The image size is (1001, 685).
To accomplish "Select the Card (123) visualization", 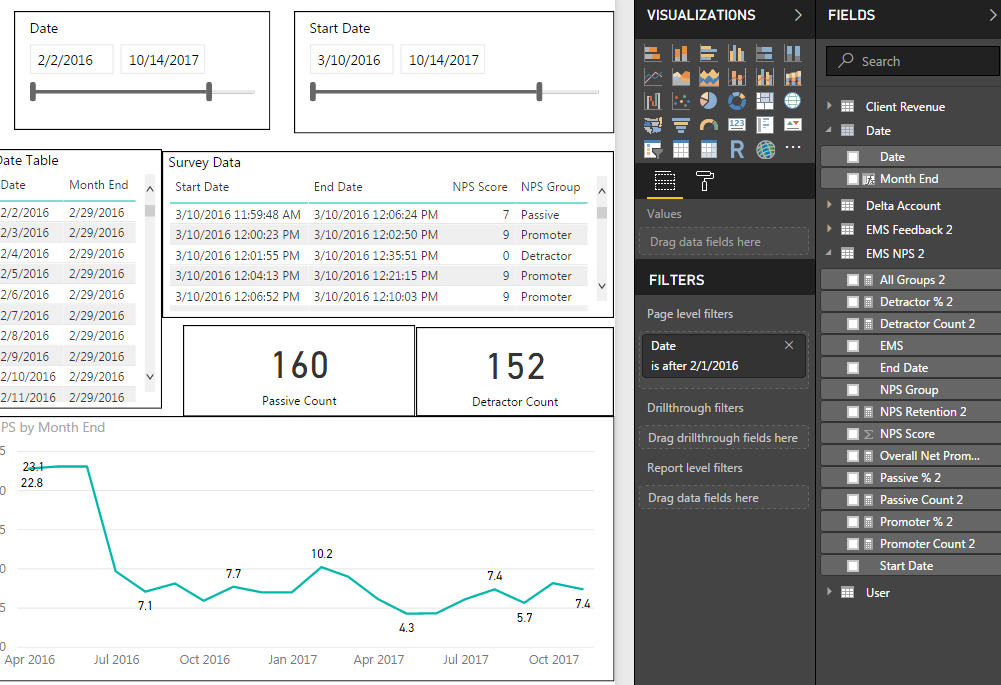I will pos(737,125).
